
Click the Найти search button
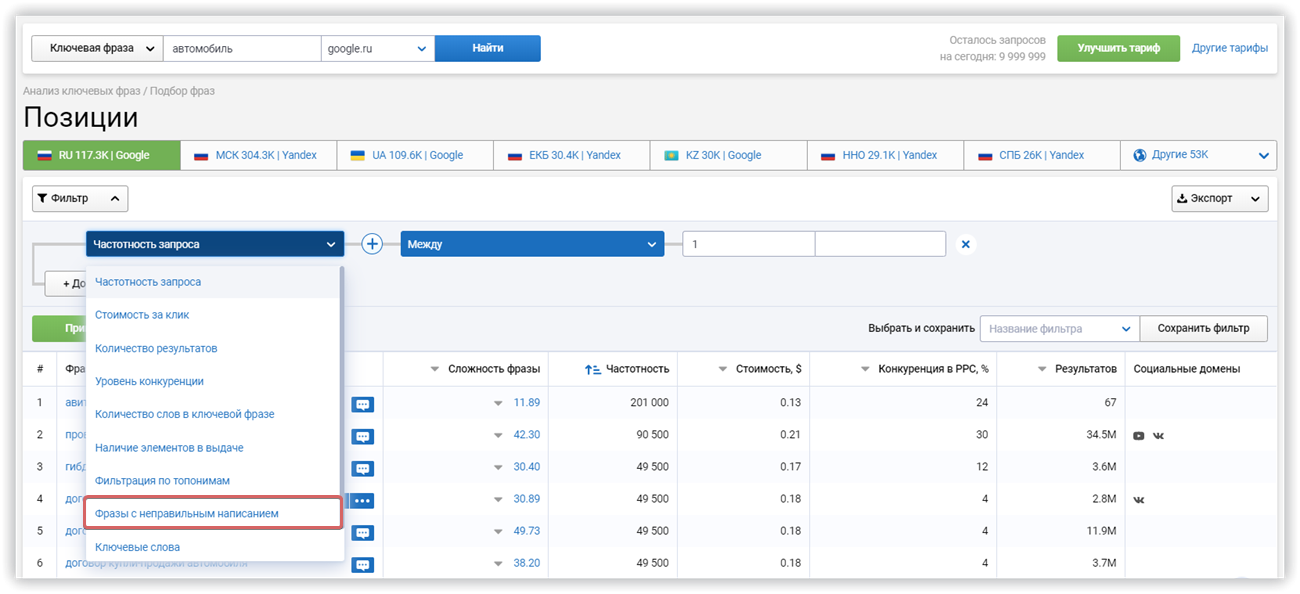[488, 48]
